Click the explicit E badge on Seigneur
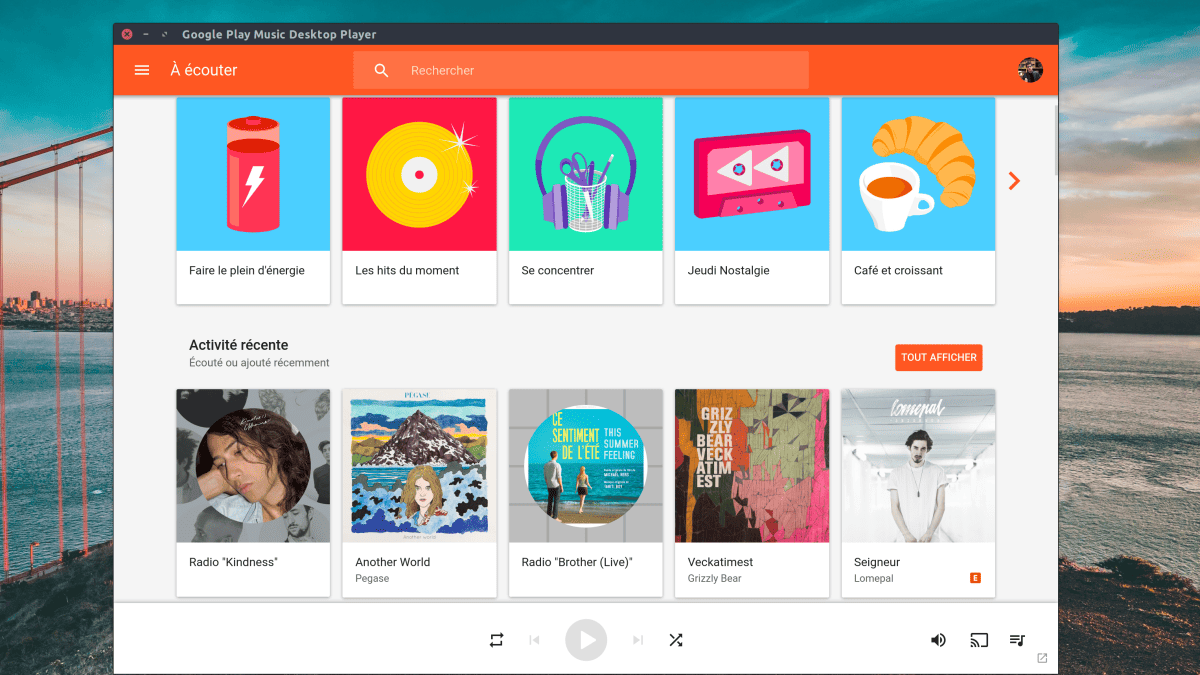This screenshot has height=675, width=1200. pos(975,578)
